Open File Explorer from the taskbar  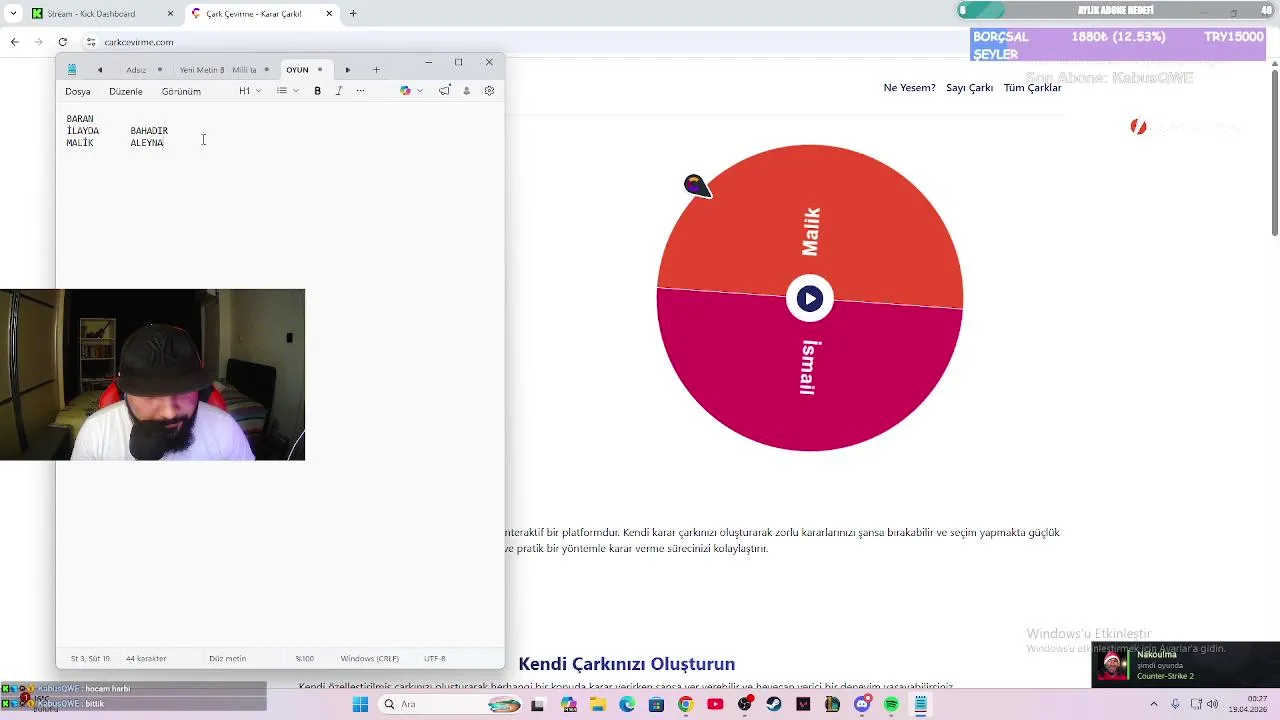(598, 704)
